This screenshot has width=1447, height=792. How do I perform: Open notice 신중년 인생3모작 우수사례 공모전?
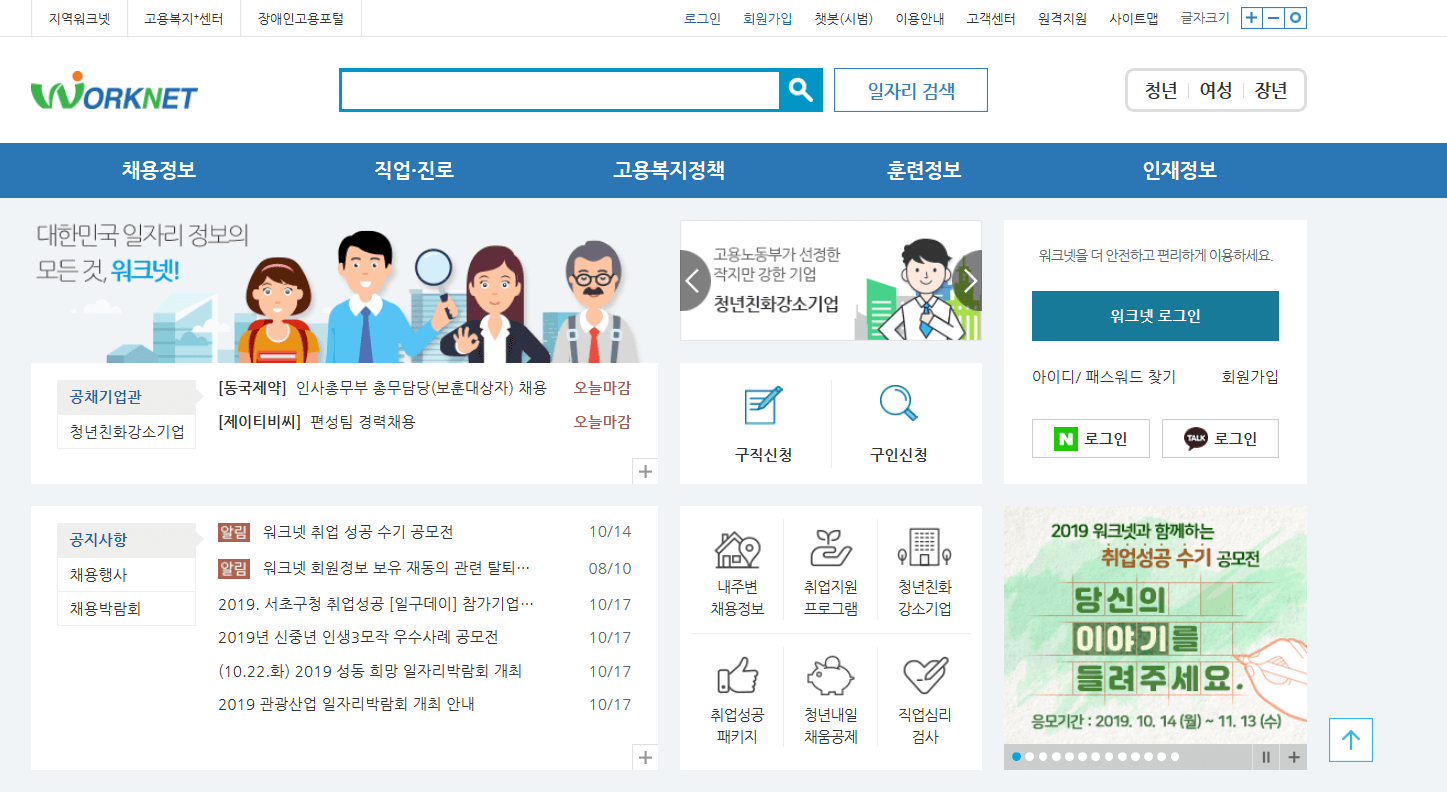pos(358,637)
